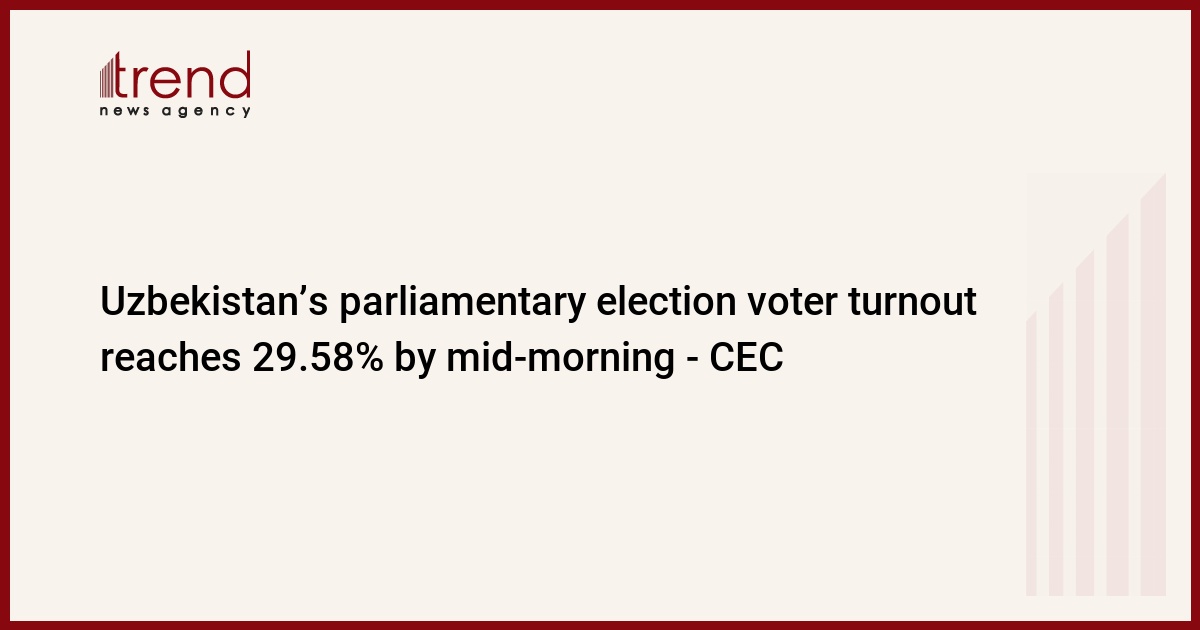Click the faded bar chart watermark graphic

click(1096, 385)
